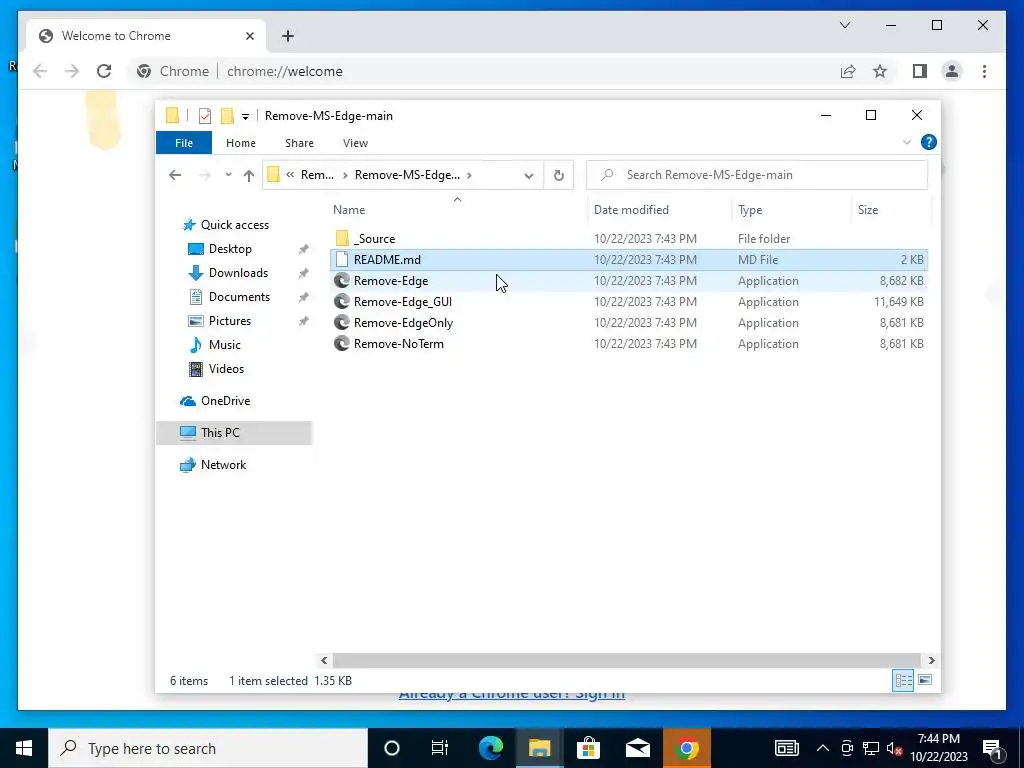
Task: Click Already a Chrome user sign in link
Action: (512, 696)
